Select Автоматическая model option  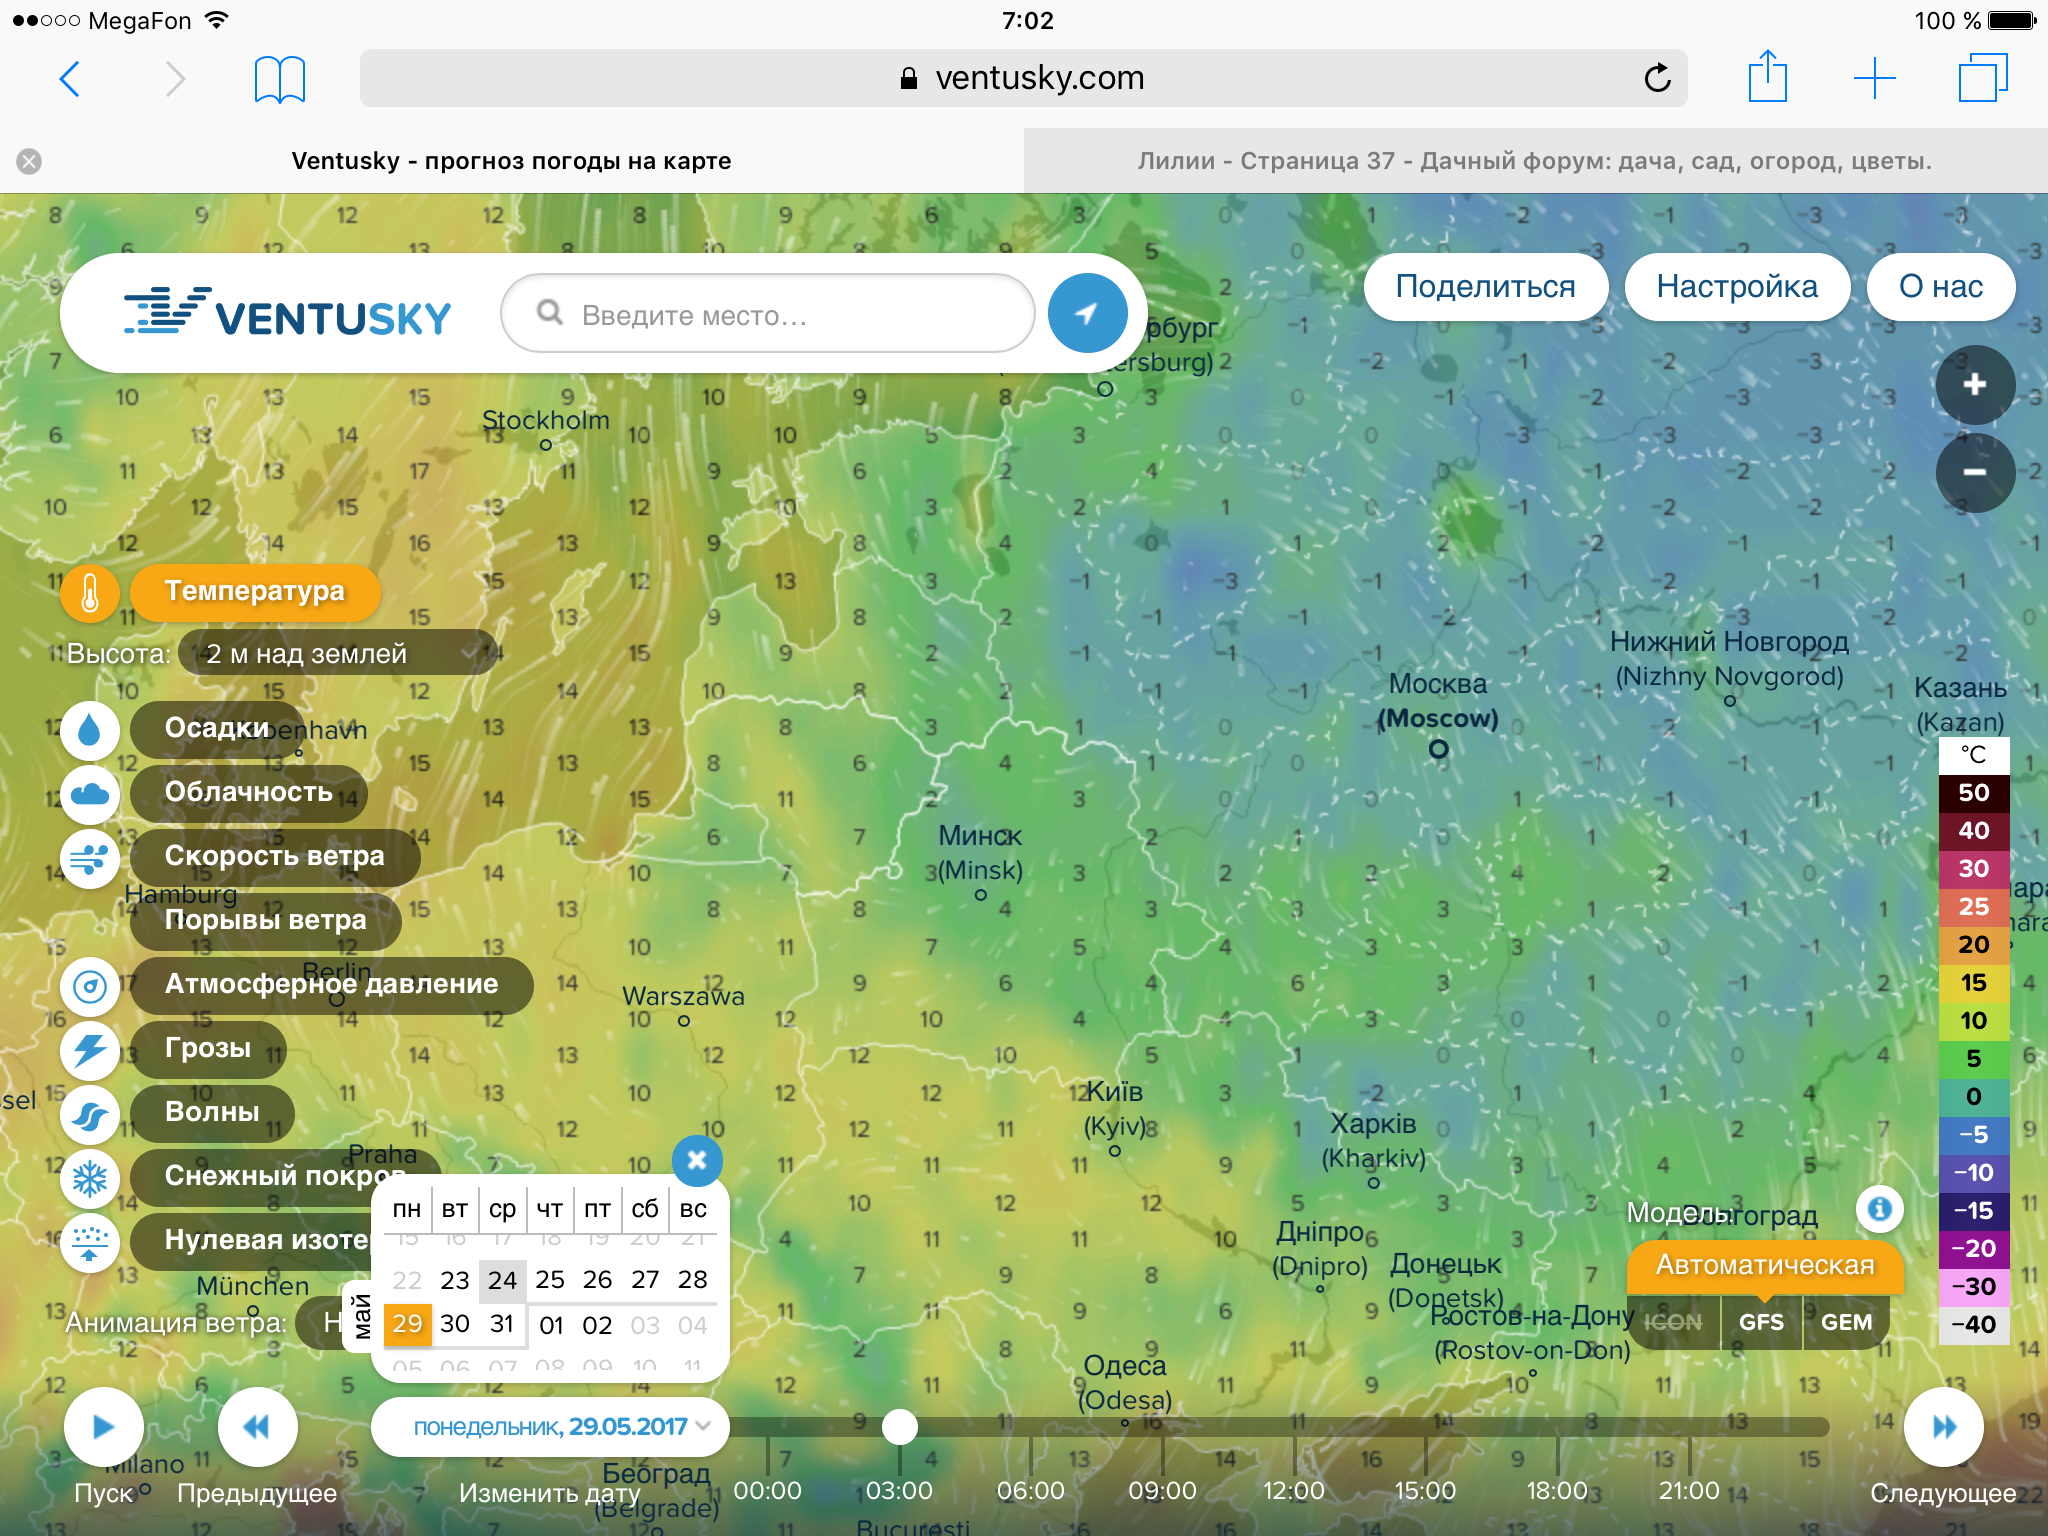coord(1764,1265)
